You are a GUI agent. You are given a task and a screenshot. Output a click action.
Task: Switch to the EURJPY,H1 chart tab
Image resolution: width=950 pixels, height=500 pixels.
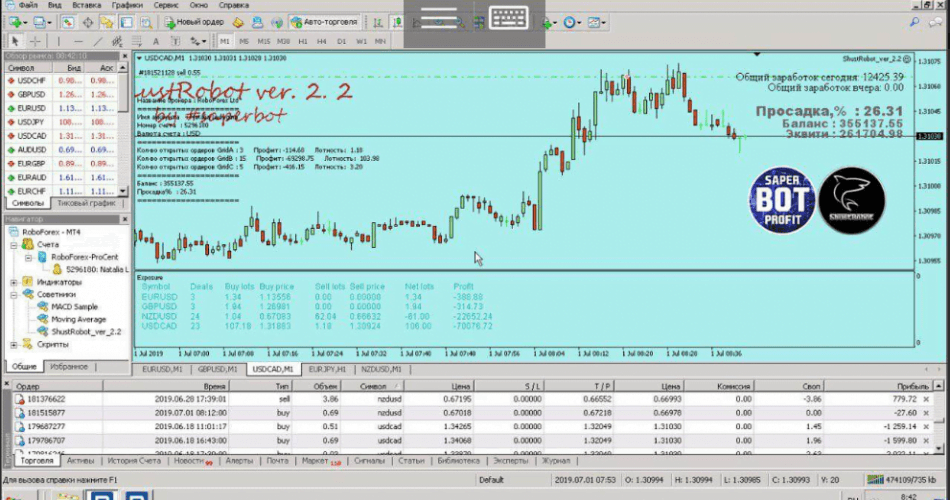327,369
